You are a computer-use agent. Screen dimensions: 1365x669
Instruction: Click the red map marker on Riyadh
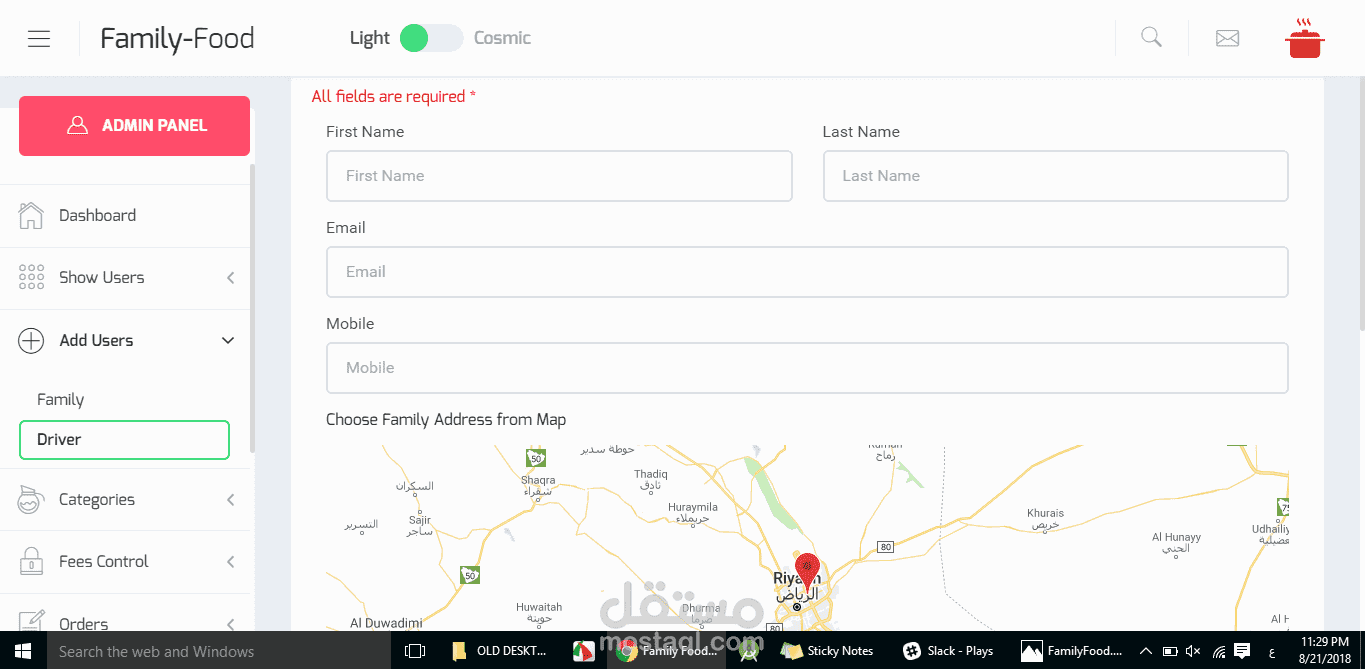807,571
